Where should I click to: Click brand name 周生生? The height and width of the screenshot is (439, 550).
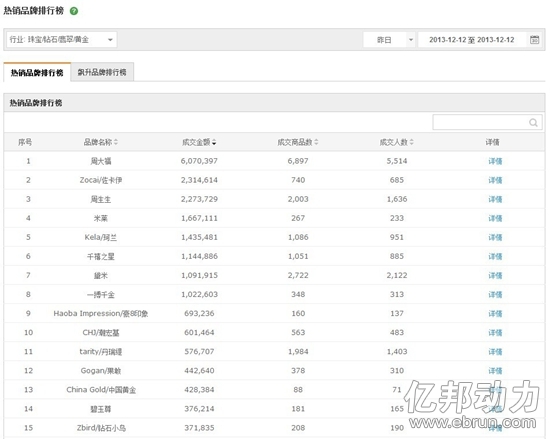coord(101,199)
